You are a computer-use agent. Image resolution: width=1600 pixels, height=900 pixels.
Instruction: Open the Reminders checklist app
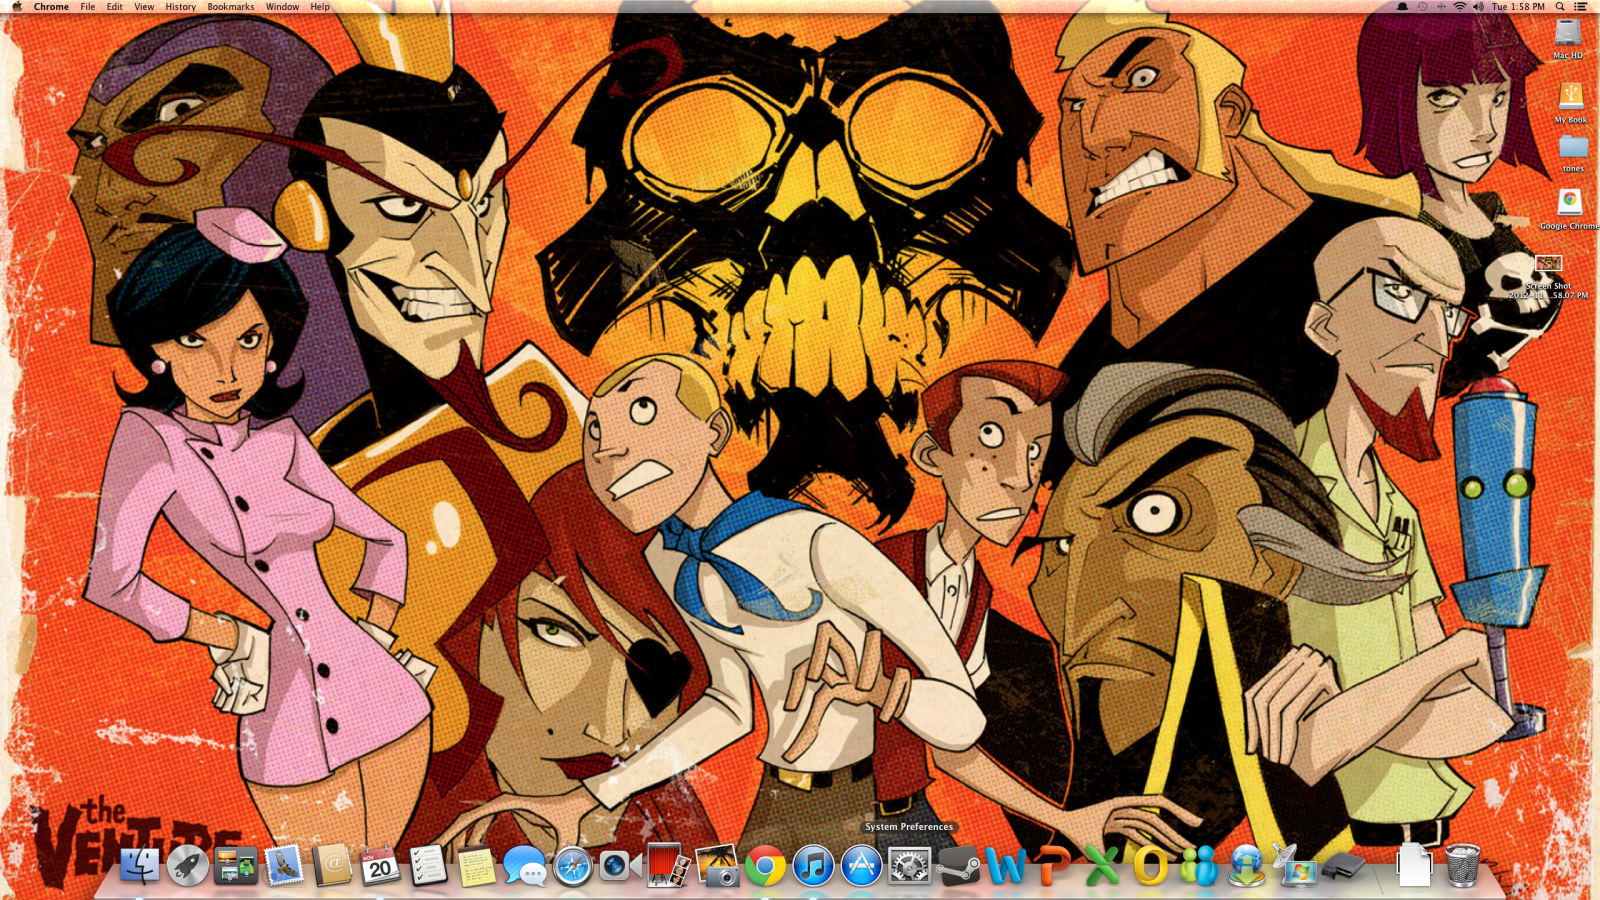coord(428,866)
